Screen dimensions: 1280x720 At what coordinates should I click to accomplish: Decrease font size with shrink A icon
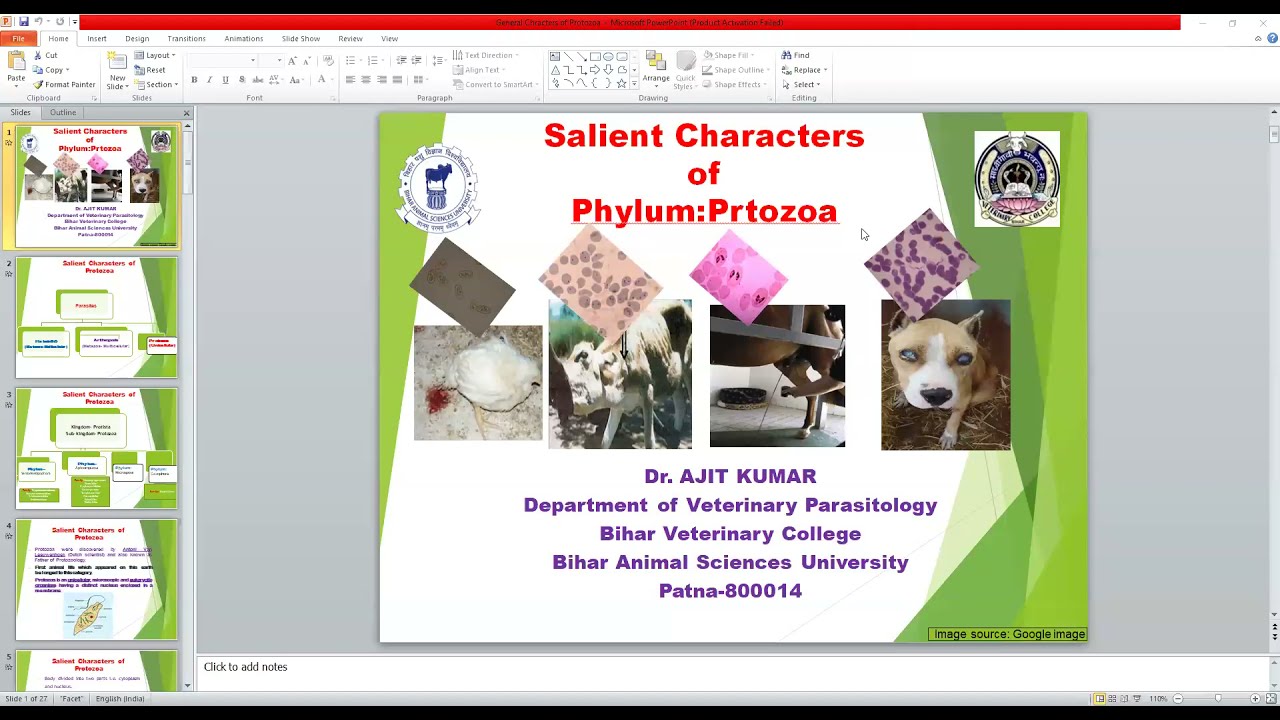pyautogui.click(x=306, y=61)
